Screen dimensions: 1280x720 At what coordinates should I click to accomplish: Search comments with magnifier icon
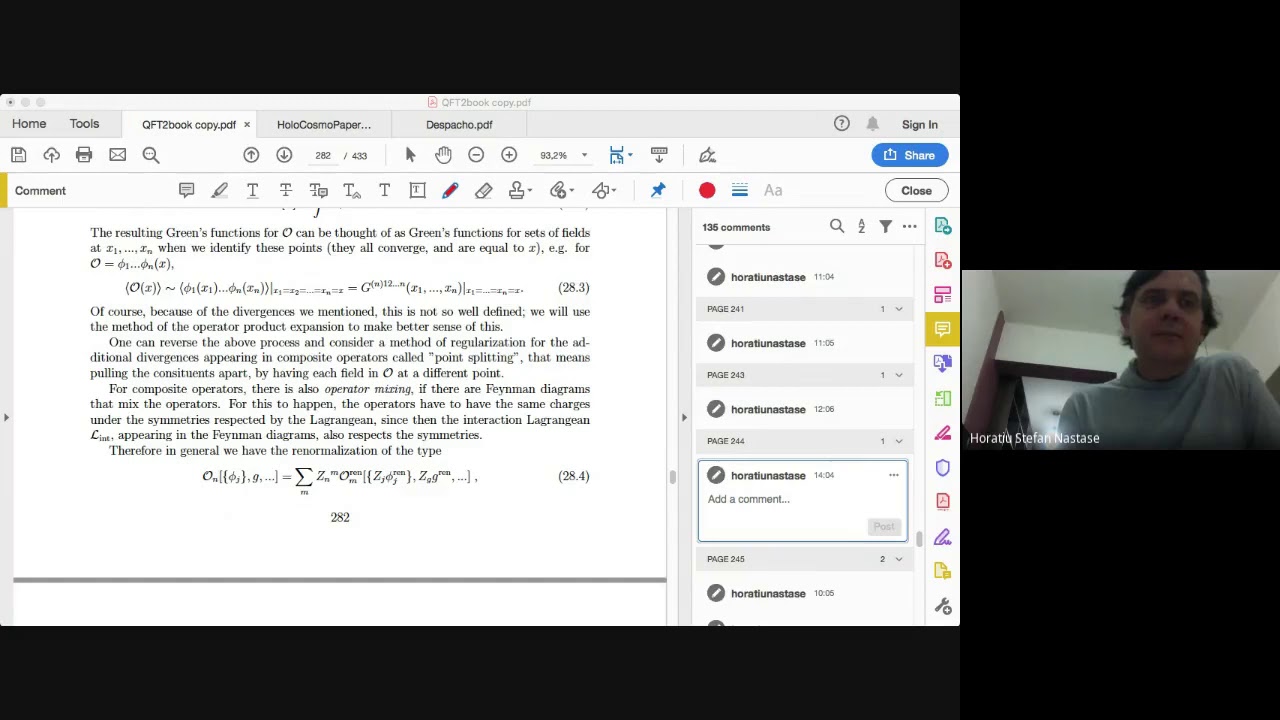click(837, 227)
